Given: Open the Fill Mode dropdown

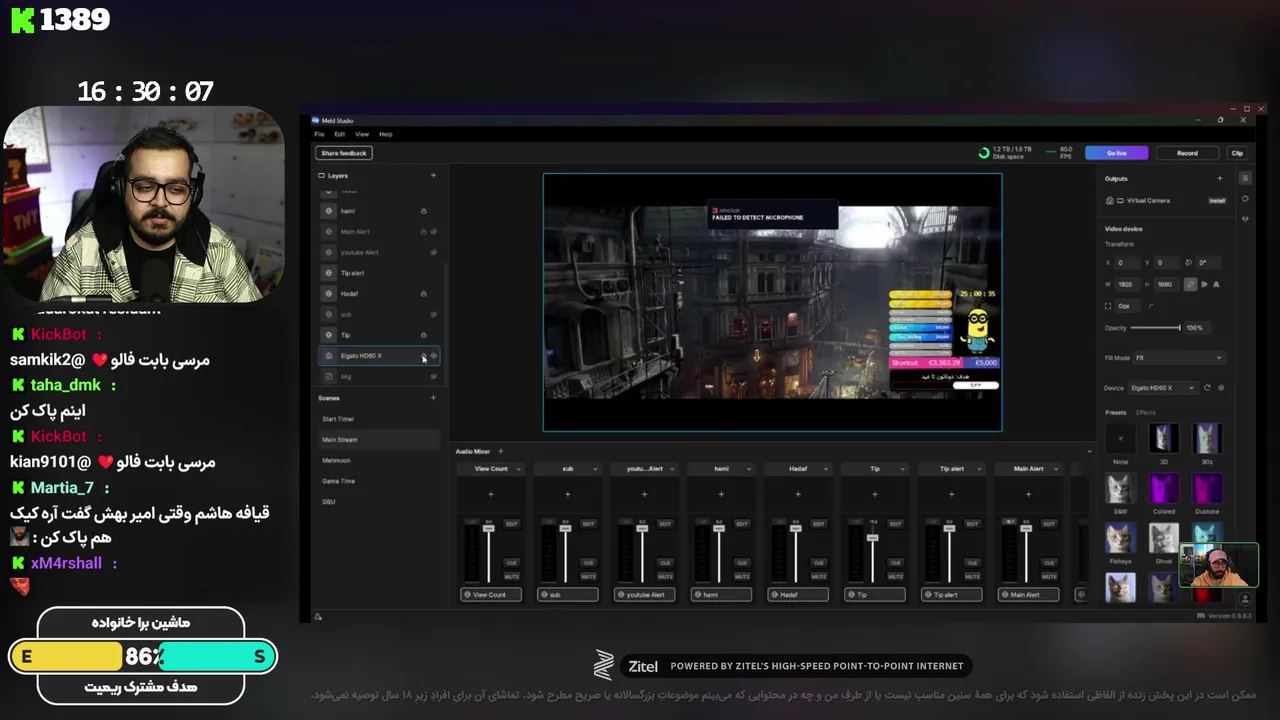Looking at the screenshot, I should (x=1178, y=358).
